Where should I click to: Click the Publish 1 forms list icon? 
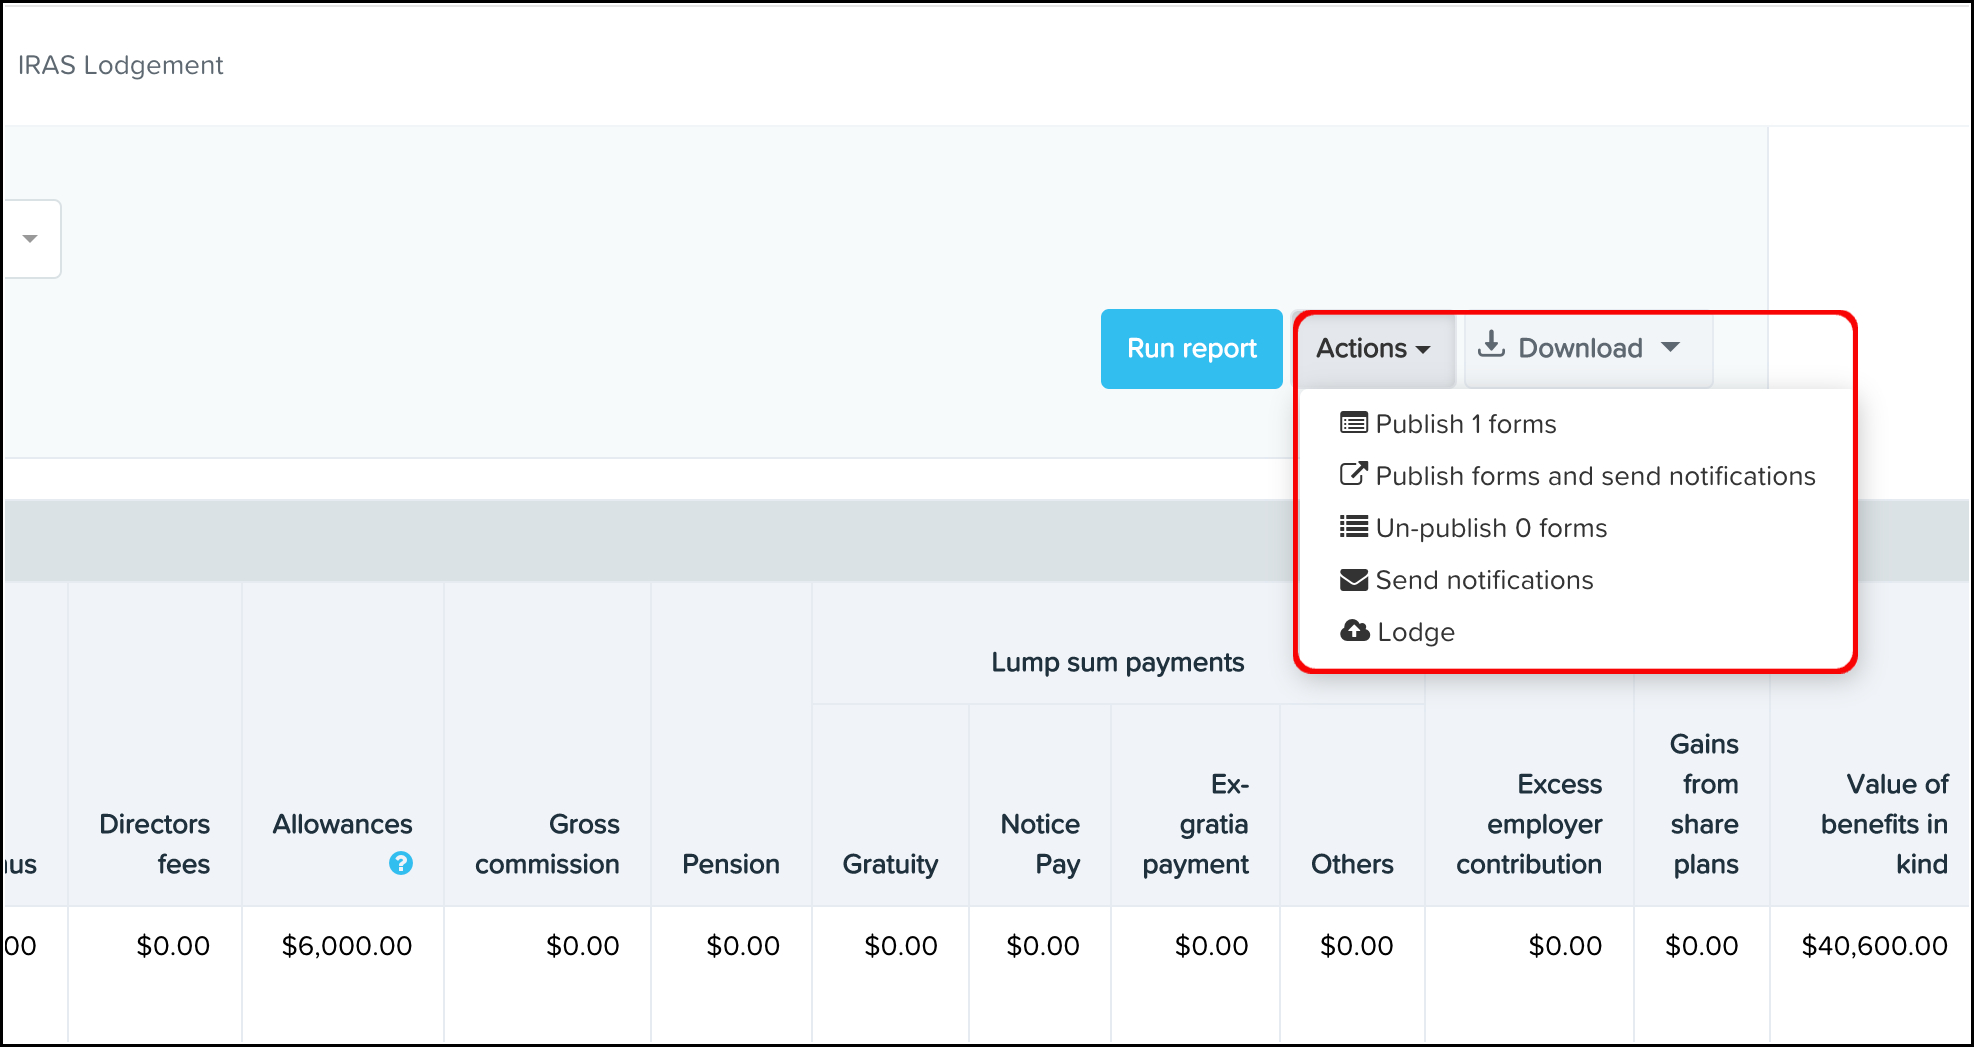coord(1353,423)
